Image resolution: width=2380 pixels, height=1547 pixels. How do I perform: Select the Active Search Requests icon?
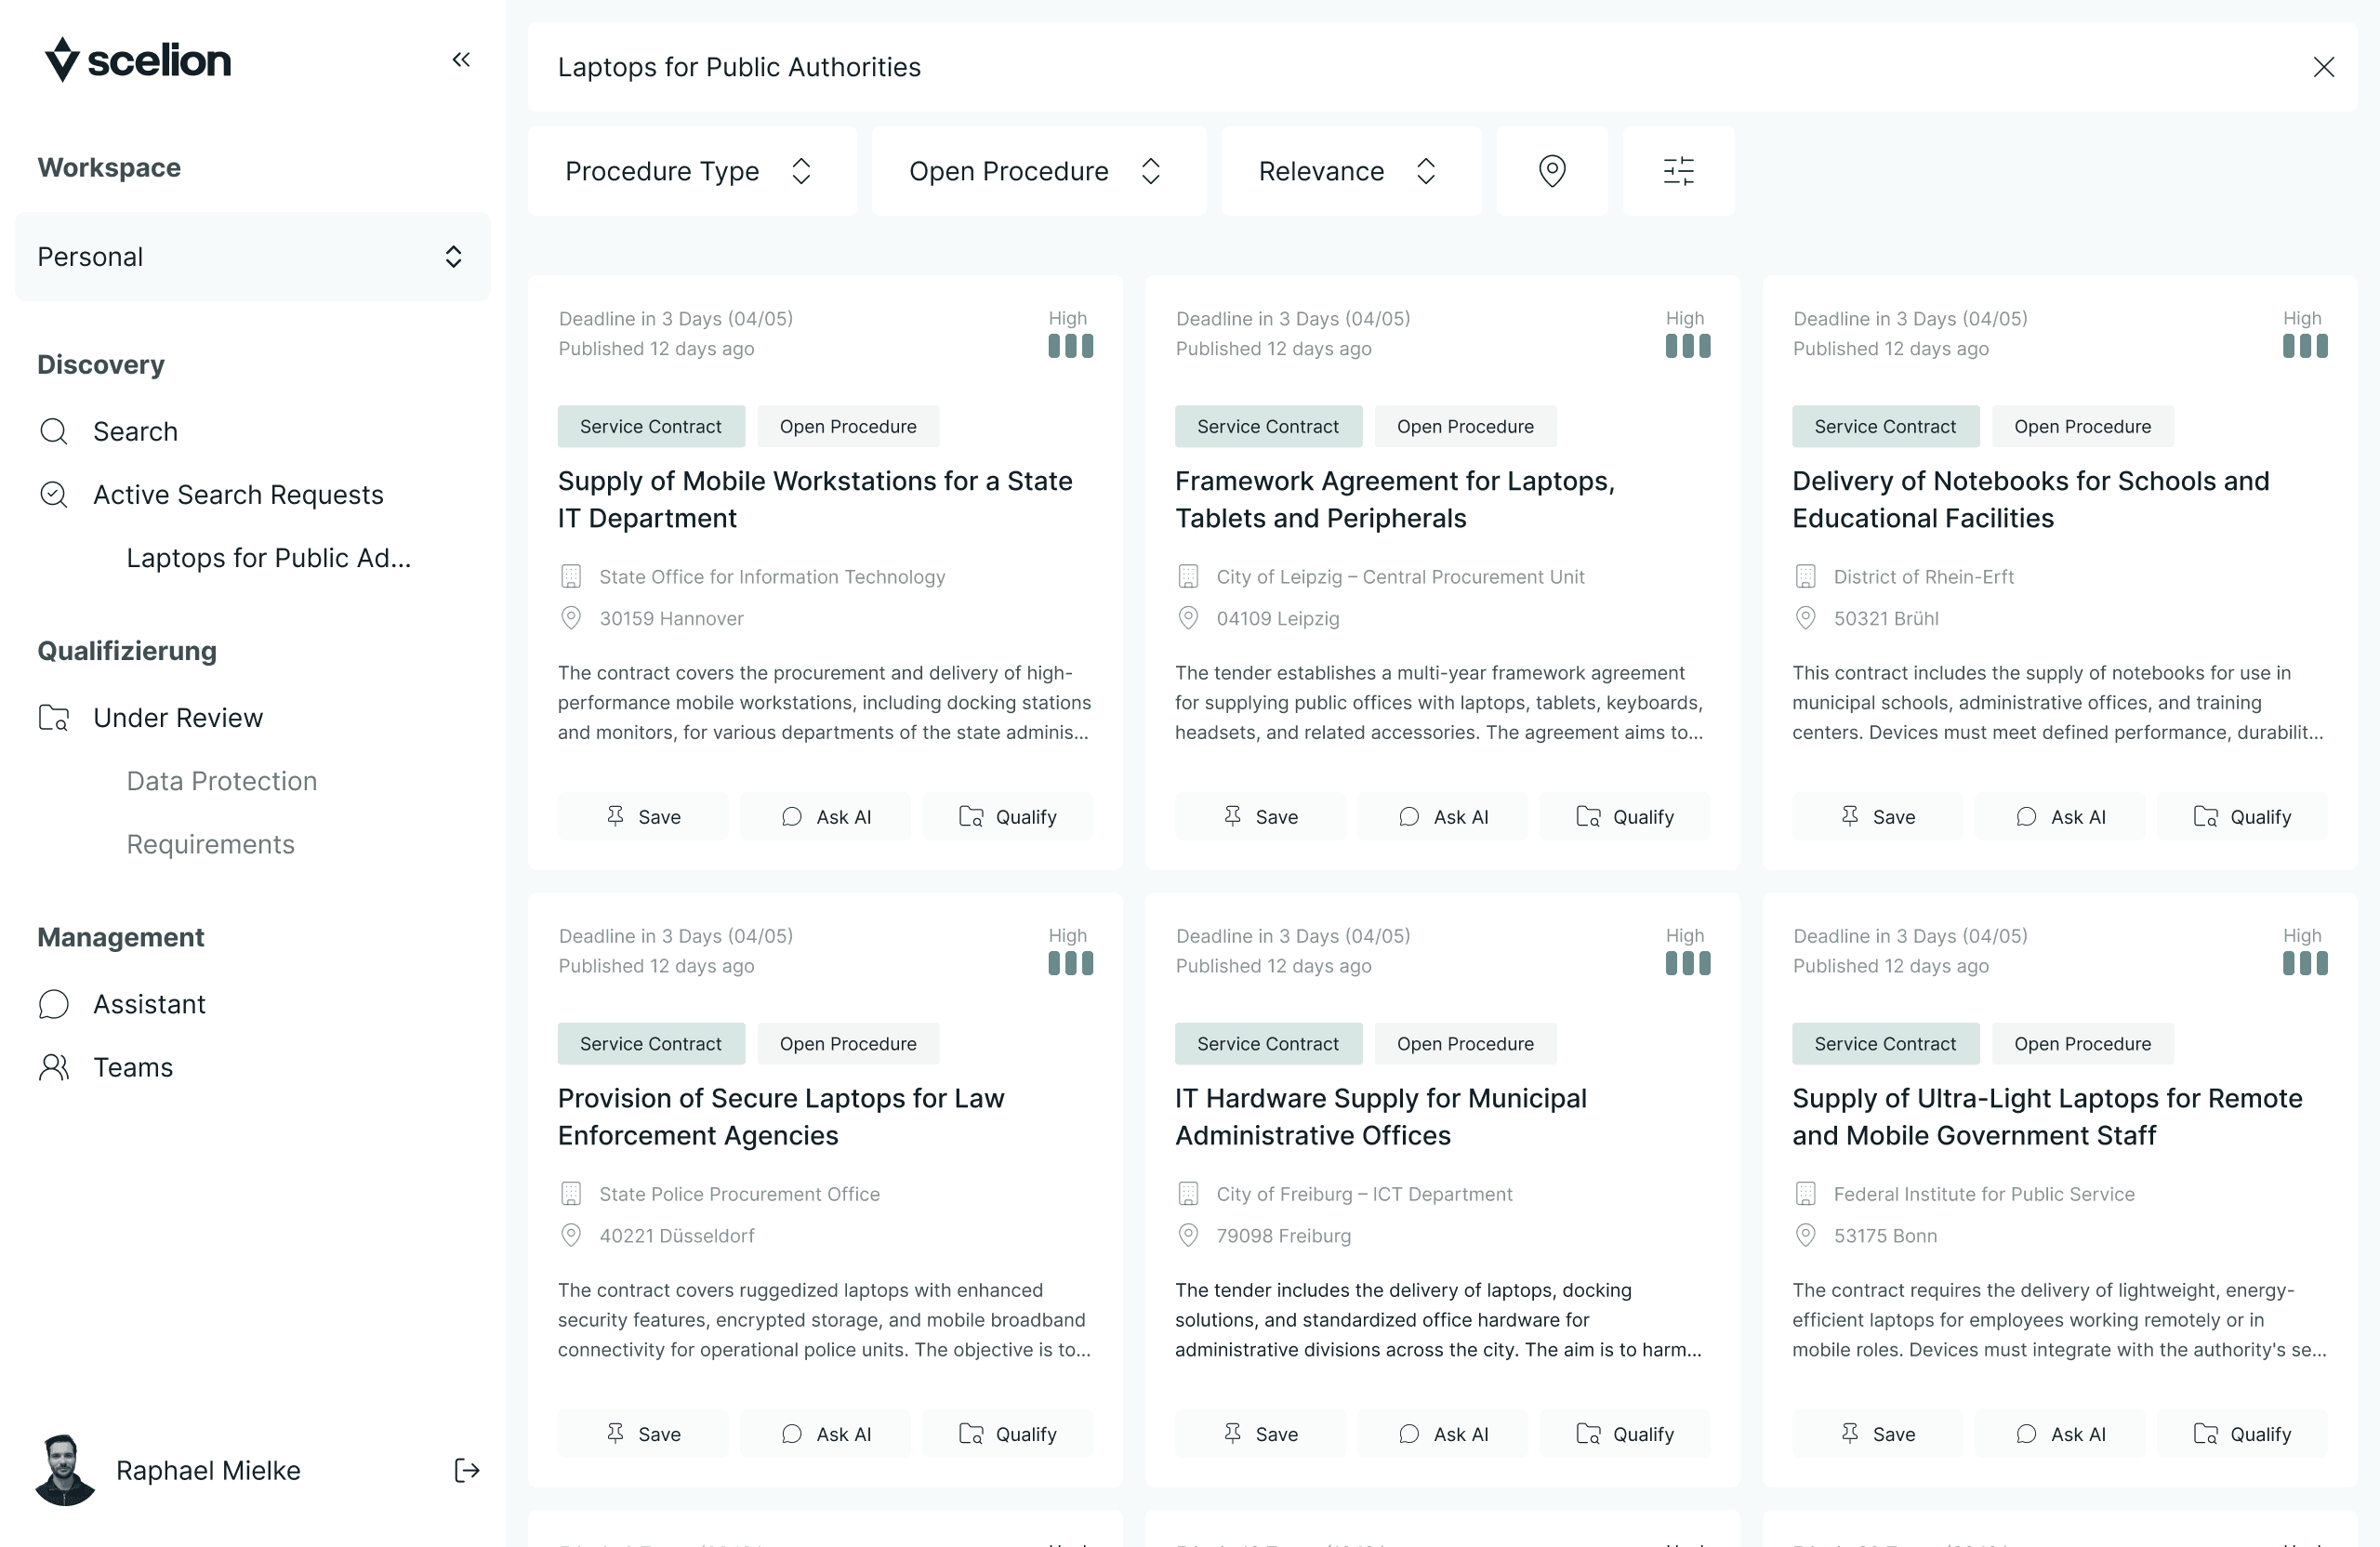pos(54,494)
